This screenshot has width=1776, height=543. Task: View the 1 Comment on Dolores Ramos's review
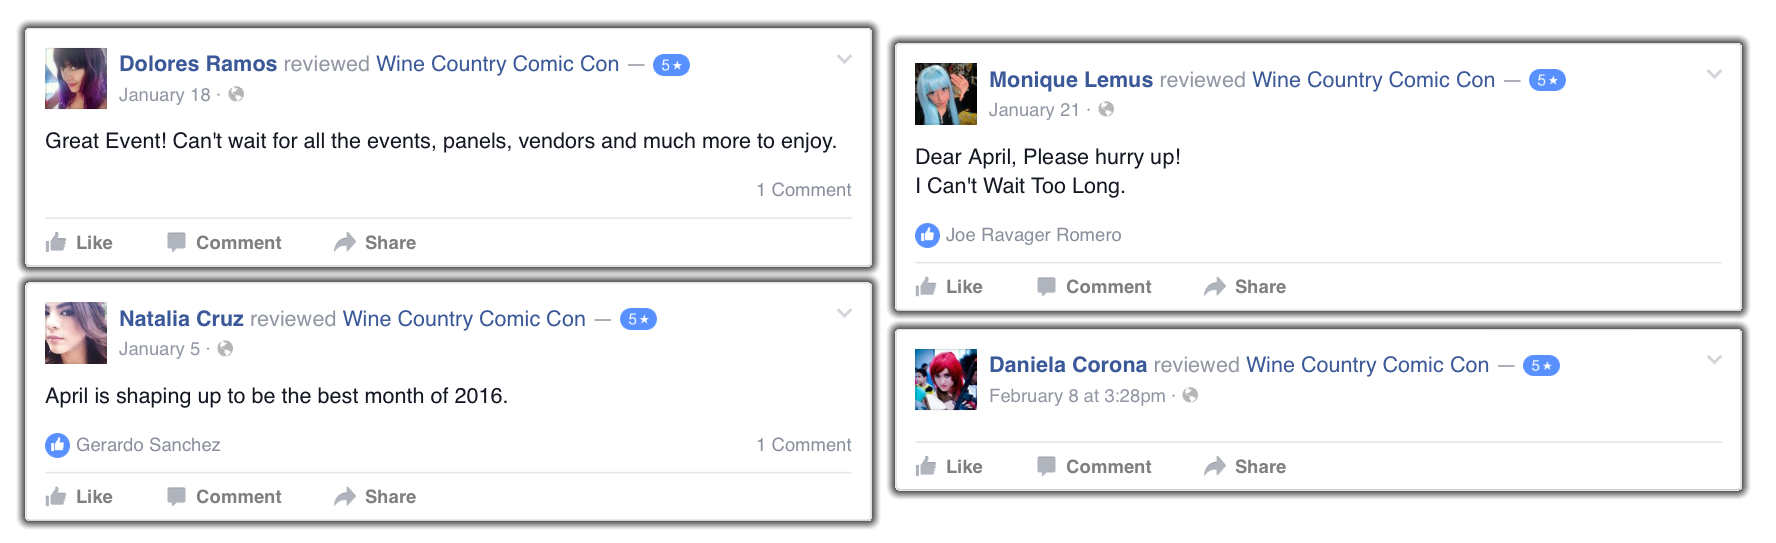click(803, 190)
